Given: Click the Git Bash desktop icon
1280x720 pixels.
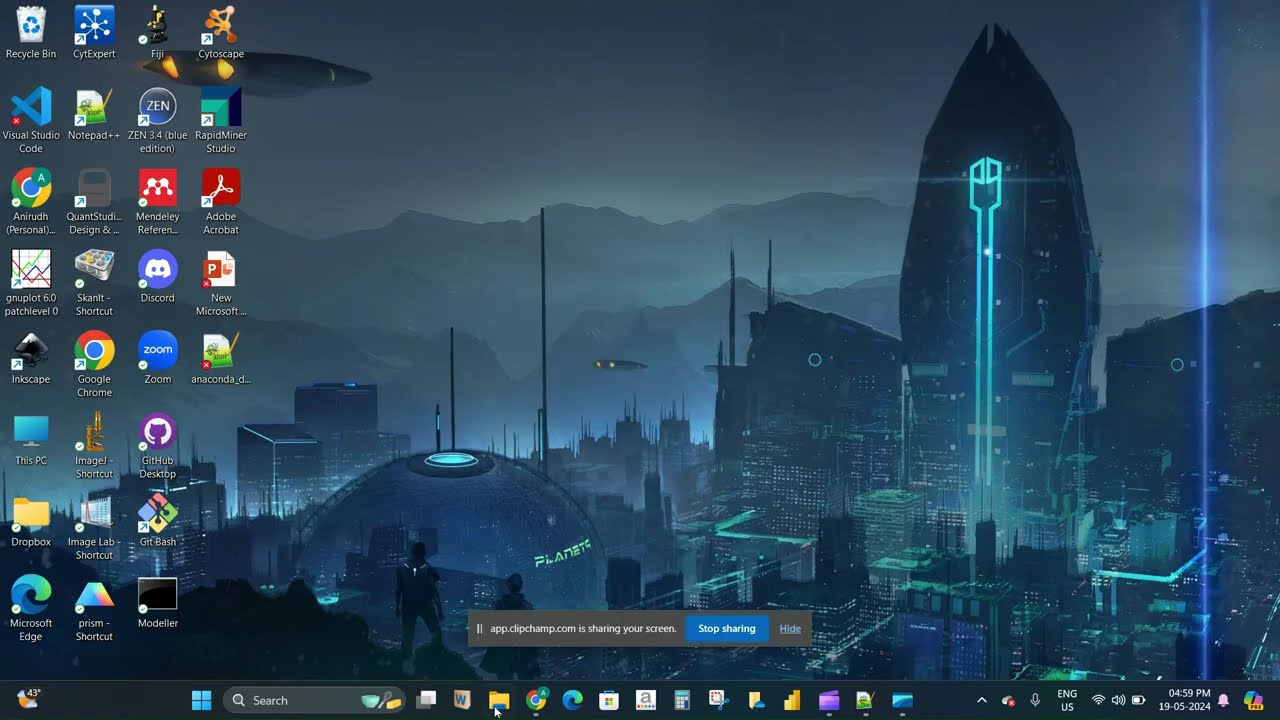Looking at the screenshot, I should [x=158, y=521].
